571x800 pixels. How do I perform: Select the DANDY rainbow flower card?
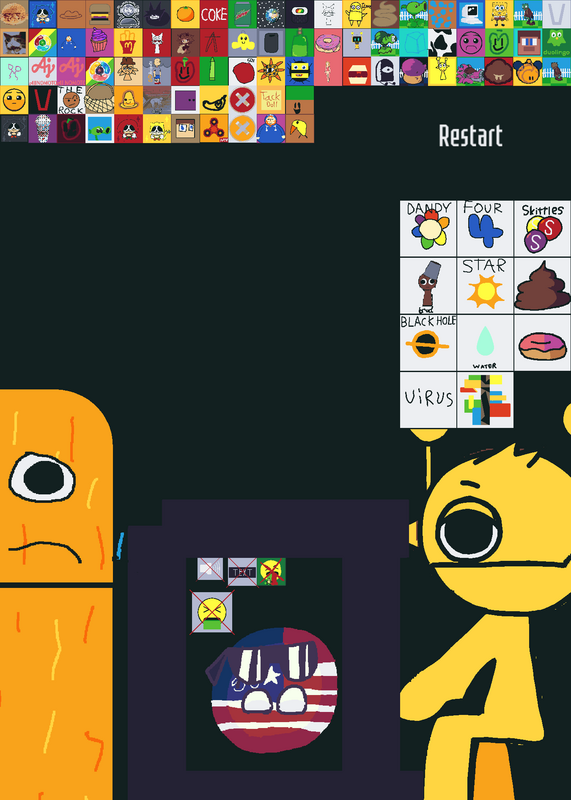428,229
